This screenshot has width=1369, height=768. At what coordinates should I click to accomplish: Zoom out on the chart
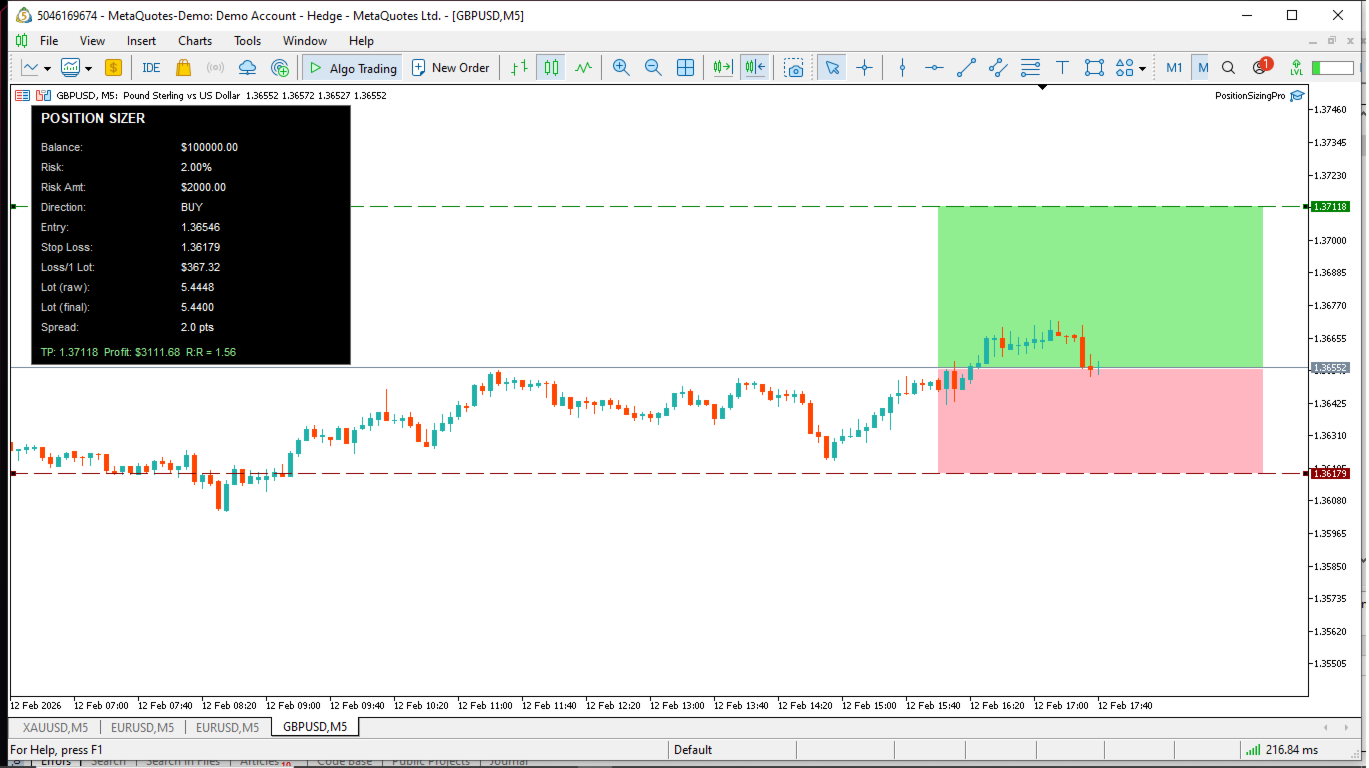[x=653, y=68]
